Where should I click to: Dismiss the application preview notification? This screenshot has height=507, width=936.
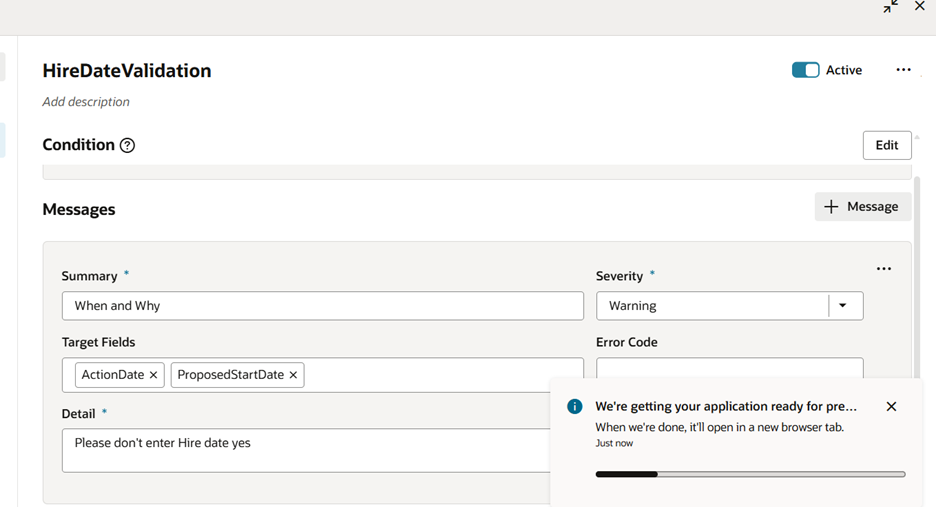(x=891, y=407)
